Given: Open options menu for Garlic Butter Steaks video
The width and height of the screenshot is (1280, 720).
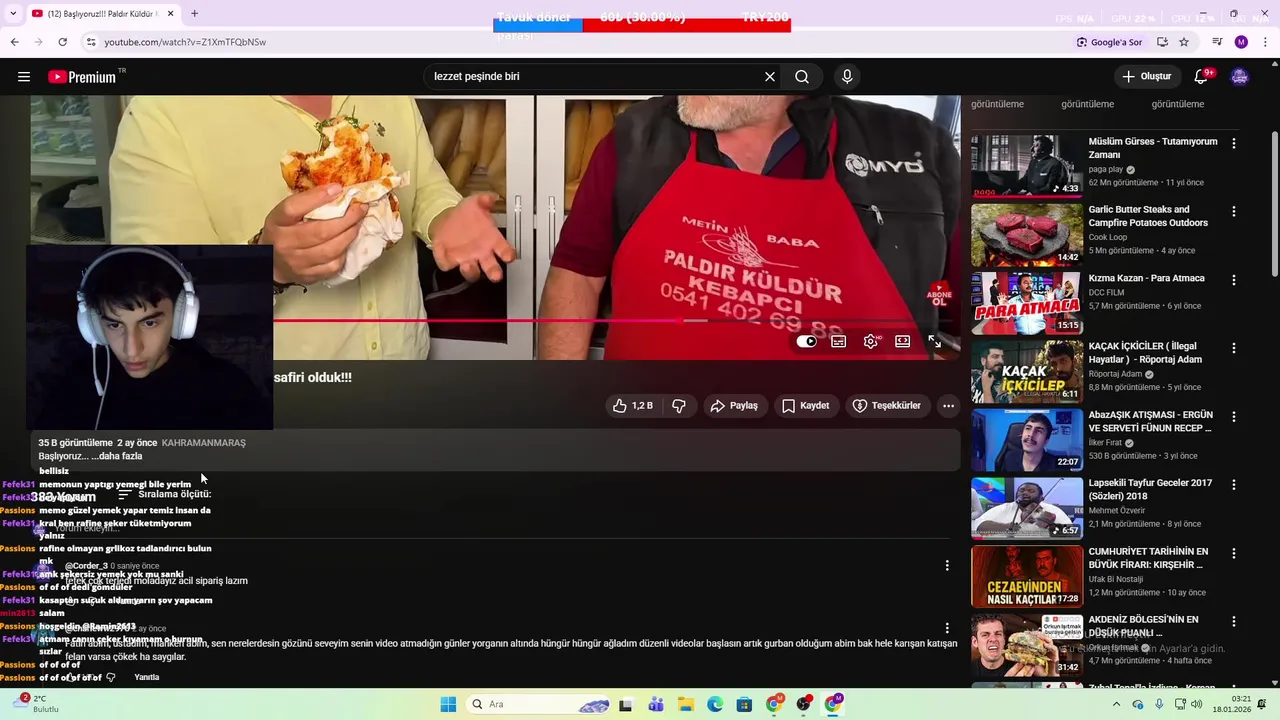Looking at the screenshot, I should (1233, 211).
